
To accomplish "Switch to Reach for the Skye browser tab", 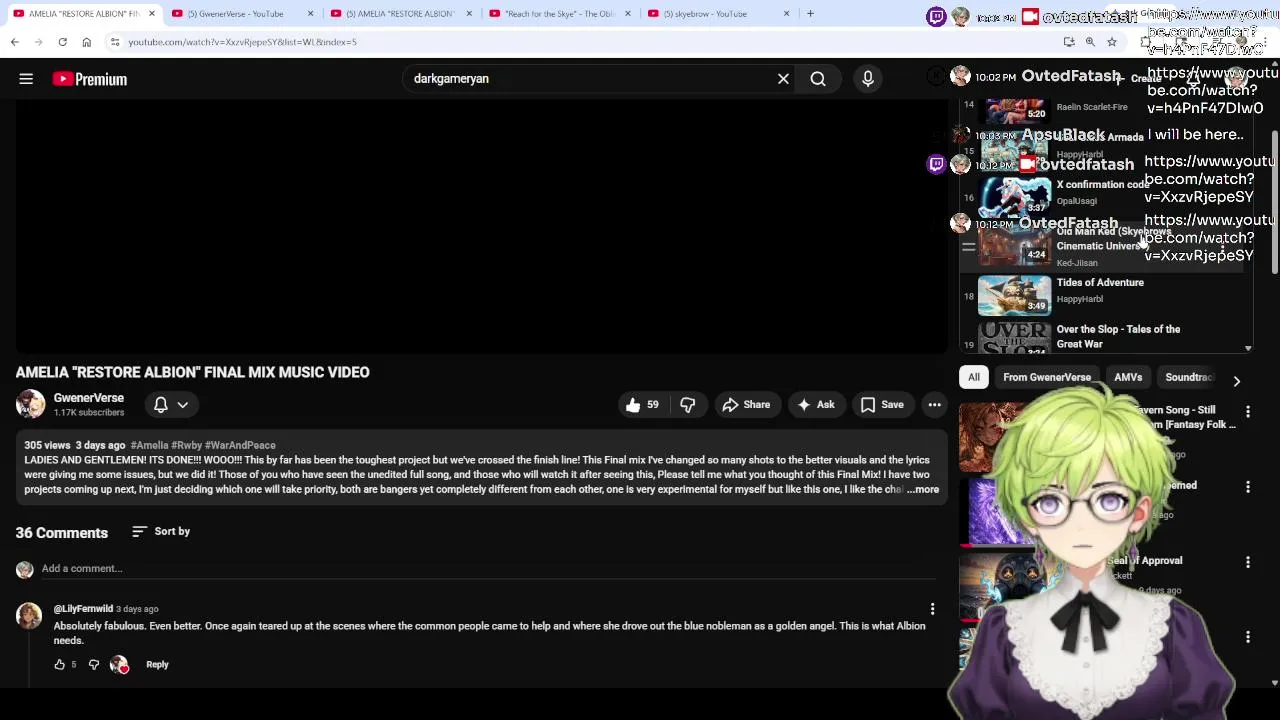I will point(558,14).
